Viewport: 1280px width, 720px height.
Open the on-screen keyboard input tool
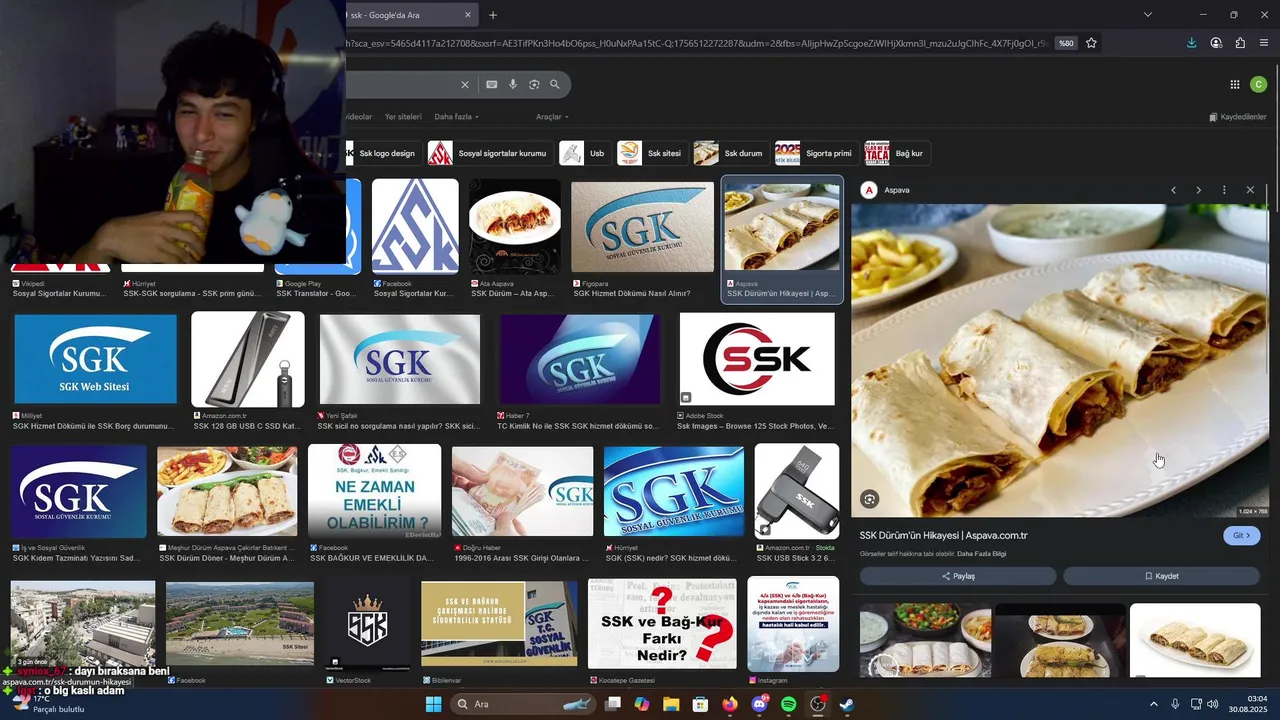pos(492,85)
